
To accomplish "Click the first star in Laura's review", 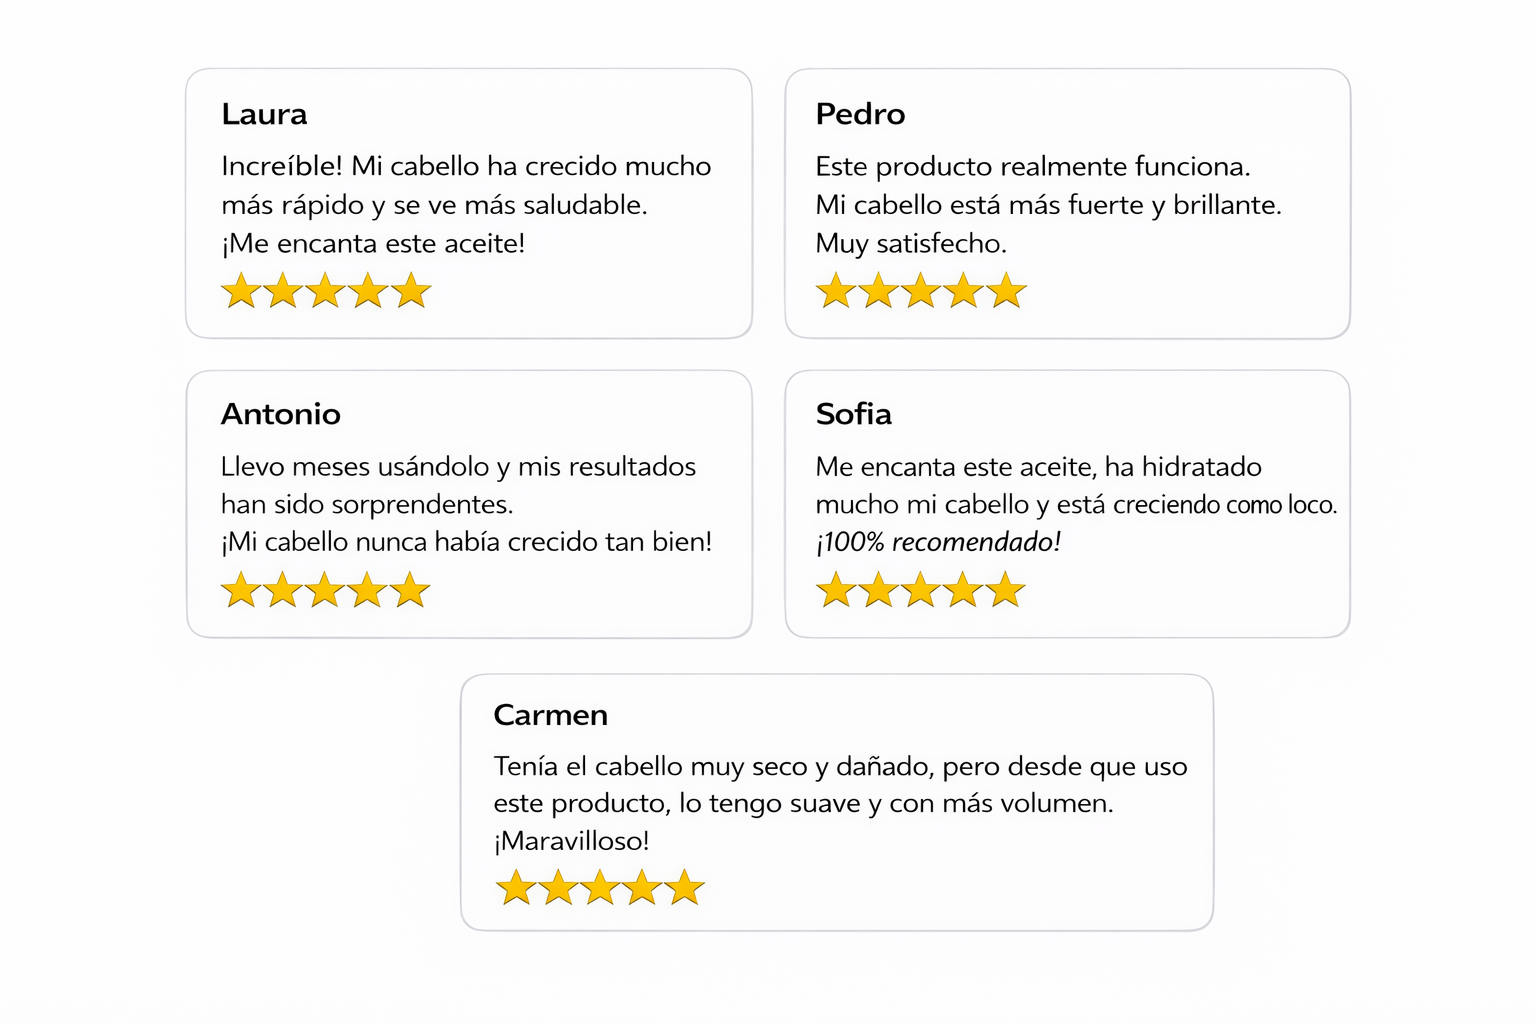I will (241, 292).
